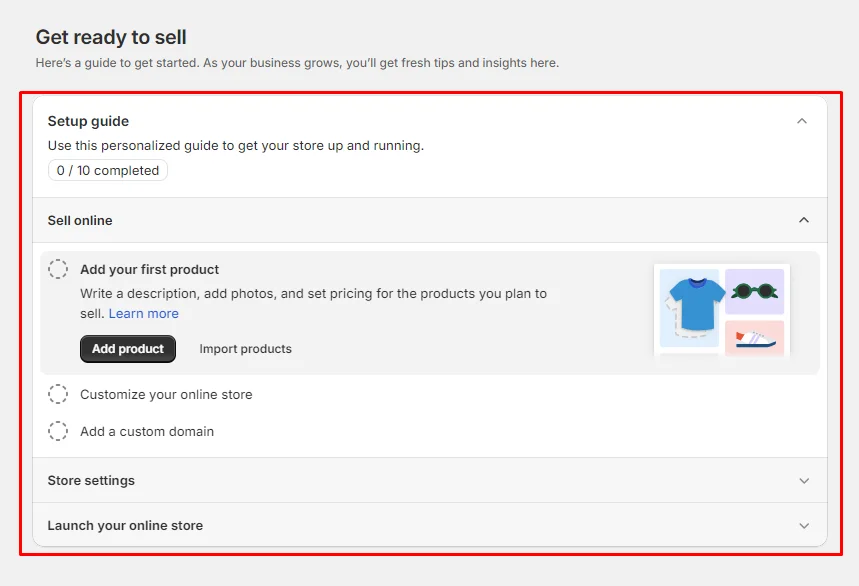Check off Customize your online store
The height and width of the screenshot is (586, 859).
coord(57,393)
